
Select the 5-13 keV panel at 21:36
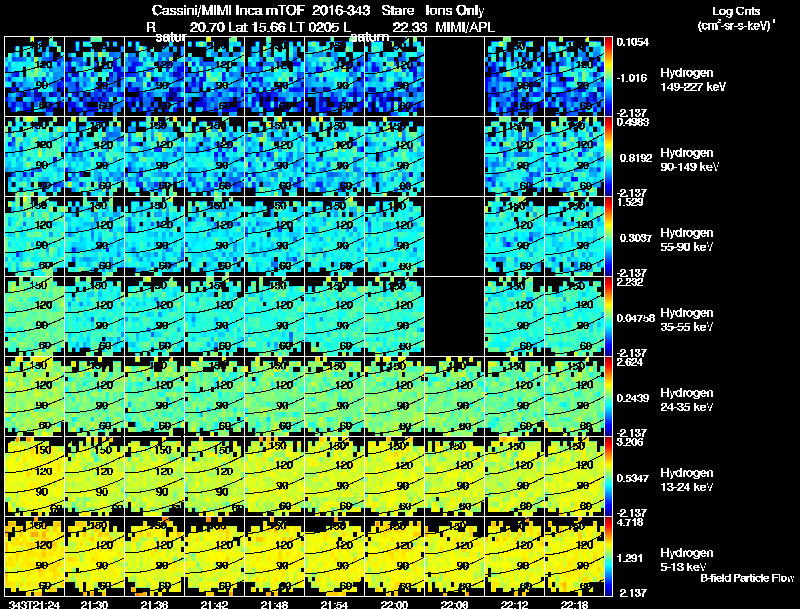pos(155,556)
